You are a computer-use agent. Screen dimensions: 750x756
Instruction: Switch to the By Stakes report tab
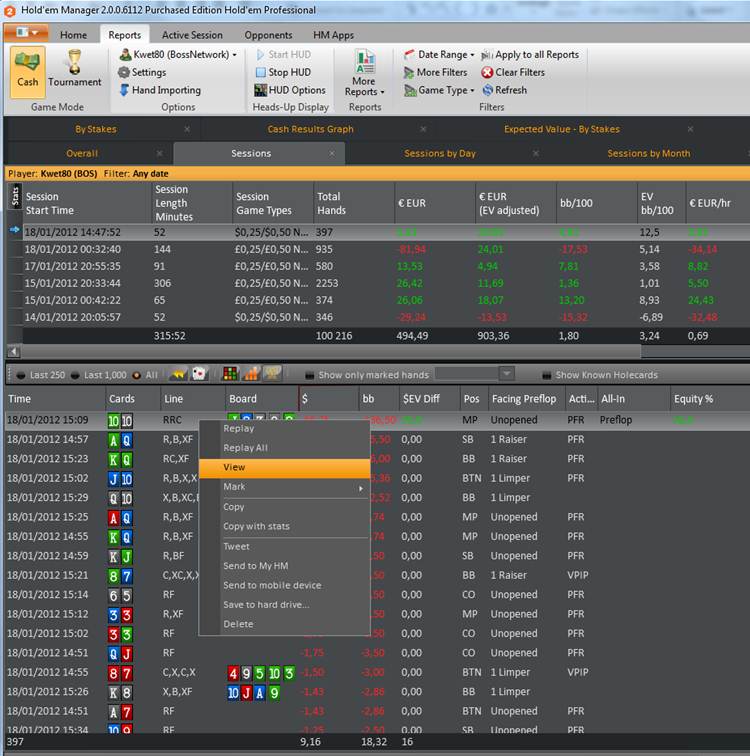(95, 129)
